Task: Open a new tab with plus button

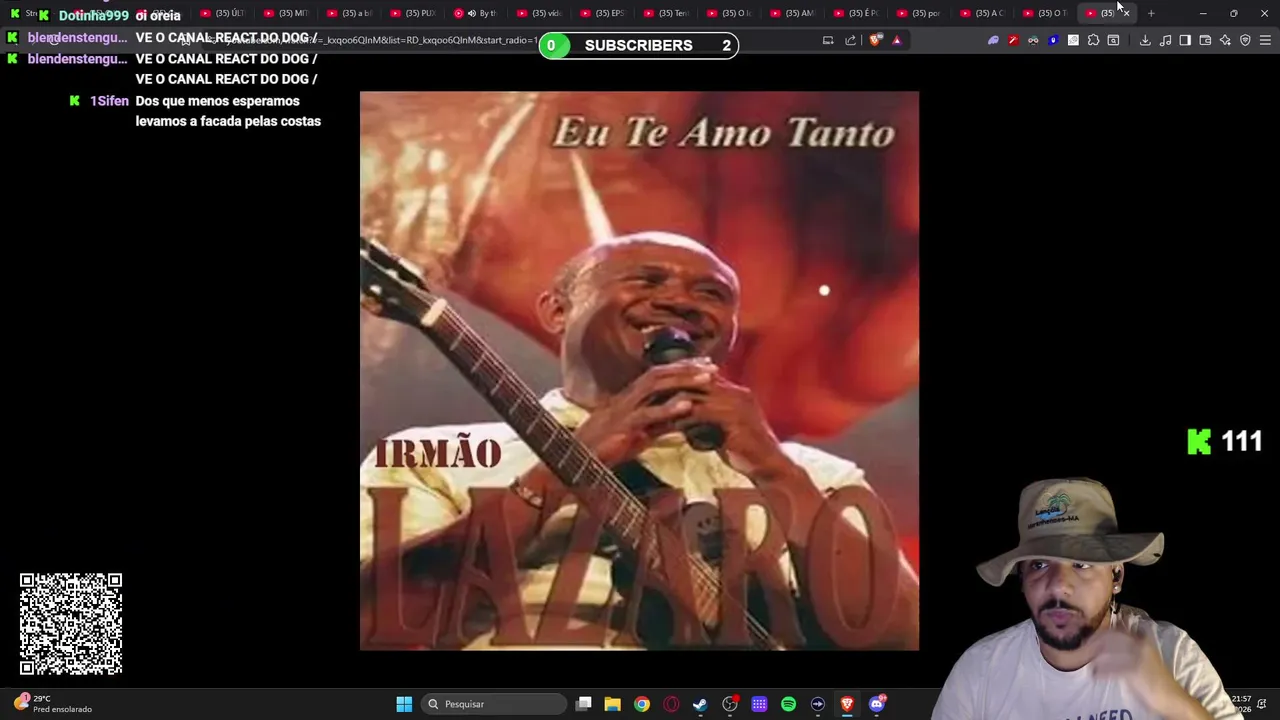Action: (x=1151, y=13)
